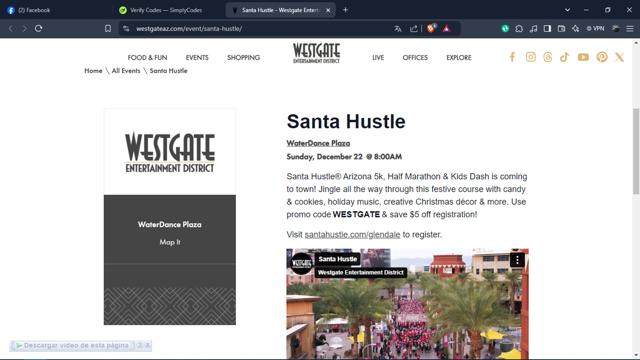This screenshot has width=640, height=360.
Task: Open the Brave wallet icon
Action: pos(561,29)
